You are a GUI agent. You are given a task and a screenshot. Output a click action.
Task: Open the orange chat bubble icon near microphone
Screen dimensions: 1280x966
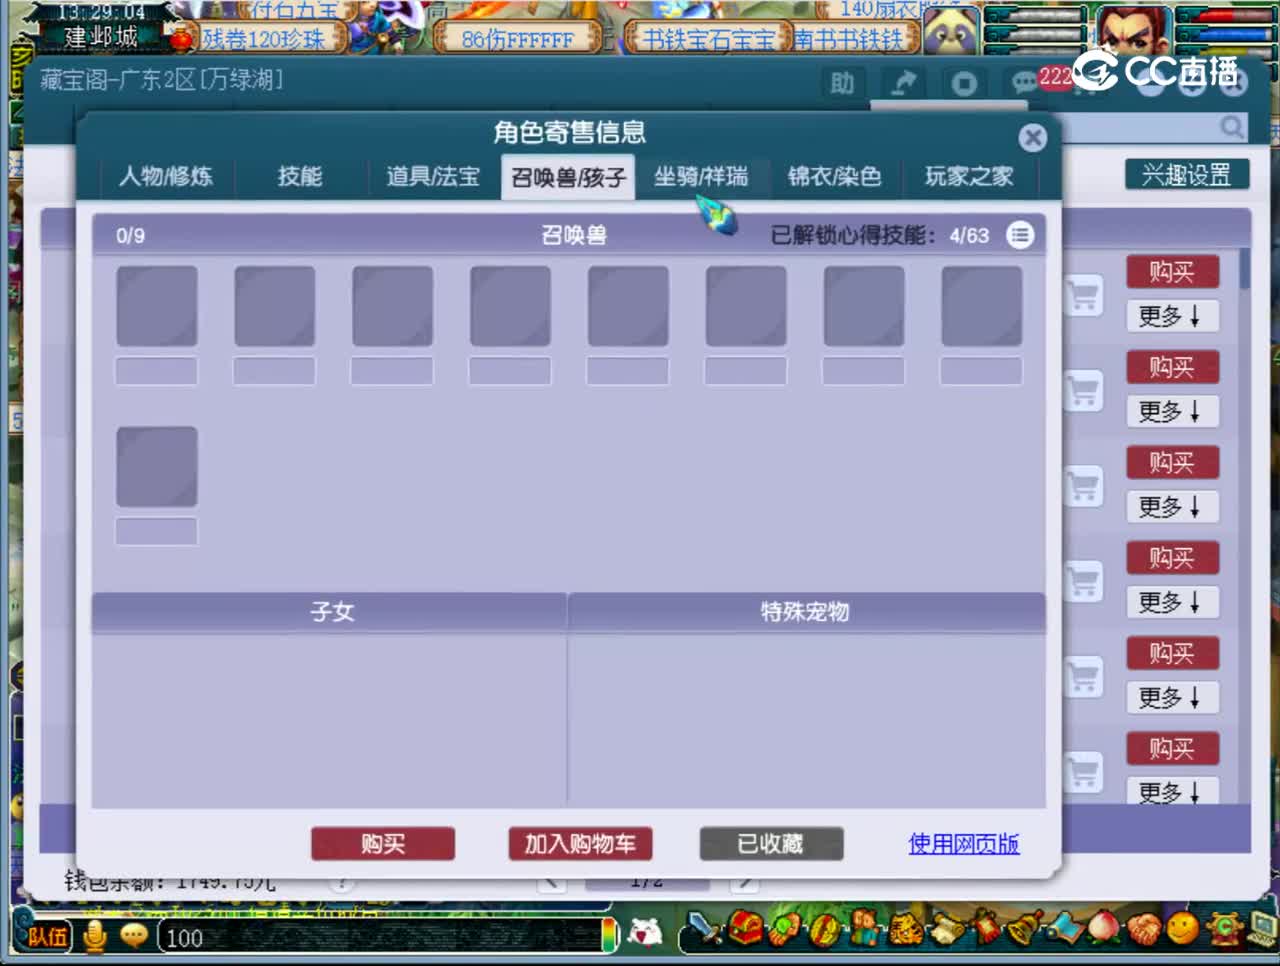tap(134, 936)
